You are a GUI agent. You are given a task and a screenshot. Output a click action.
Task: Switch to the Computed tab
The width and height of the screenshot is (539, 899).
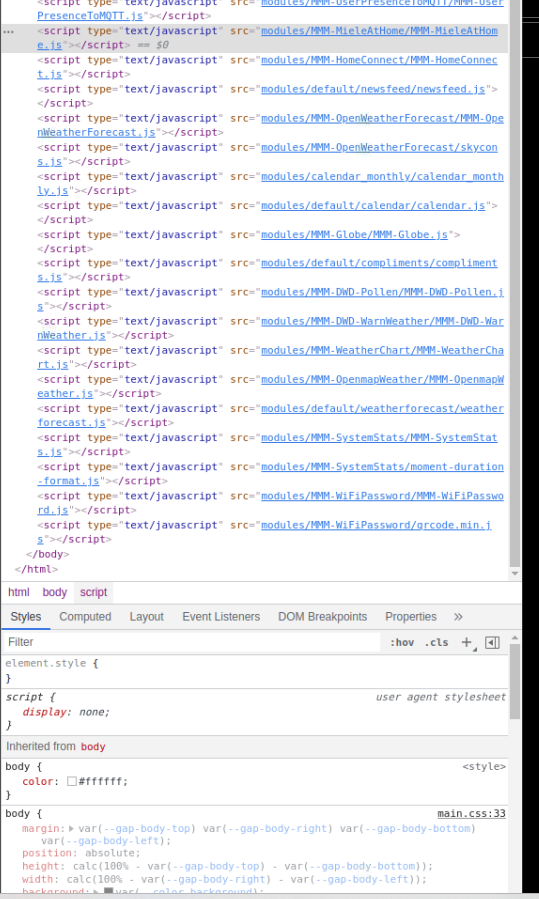point(85,617)
